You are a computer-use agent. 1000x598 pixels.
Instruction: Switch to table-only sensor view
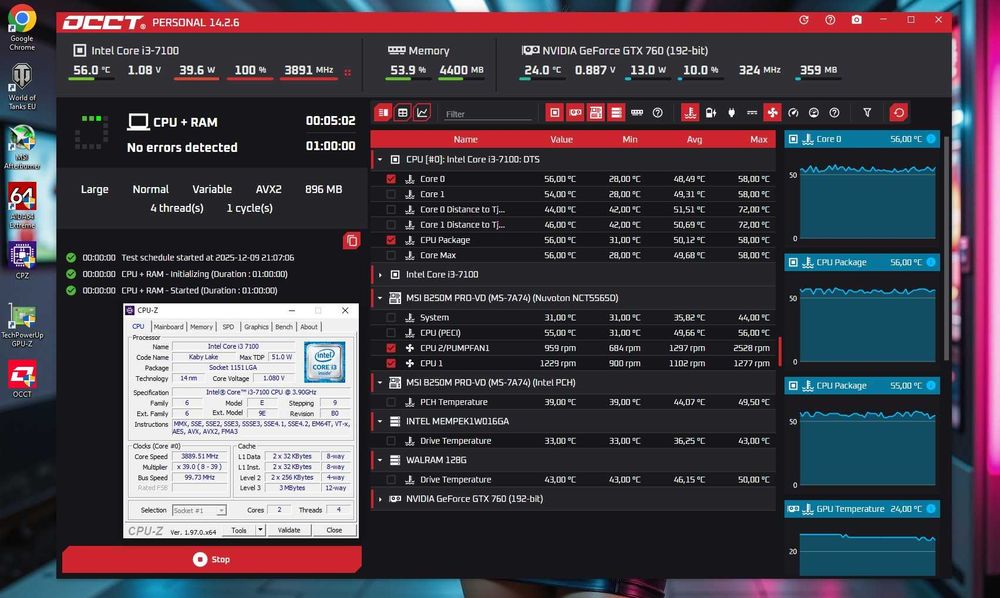pos(402,113)
